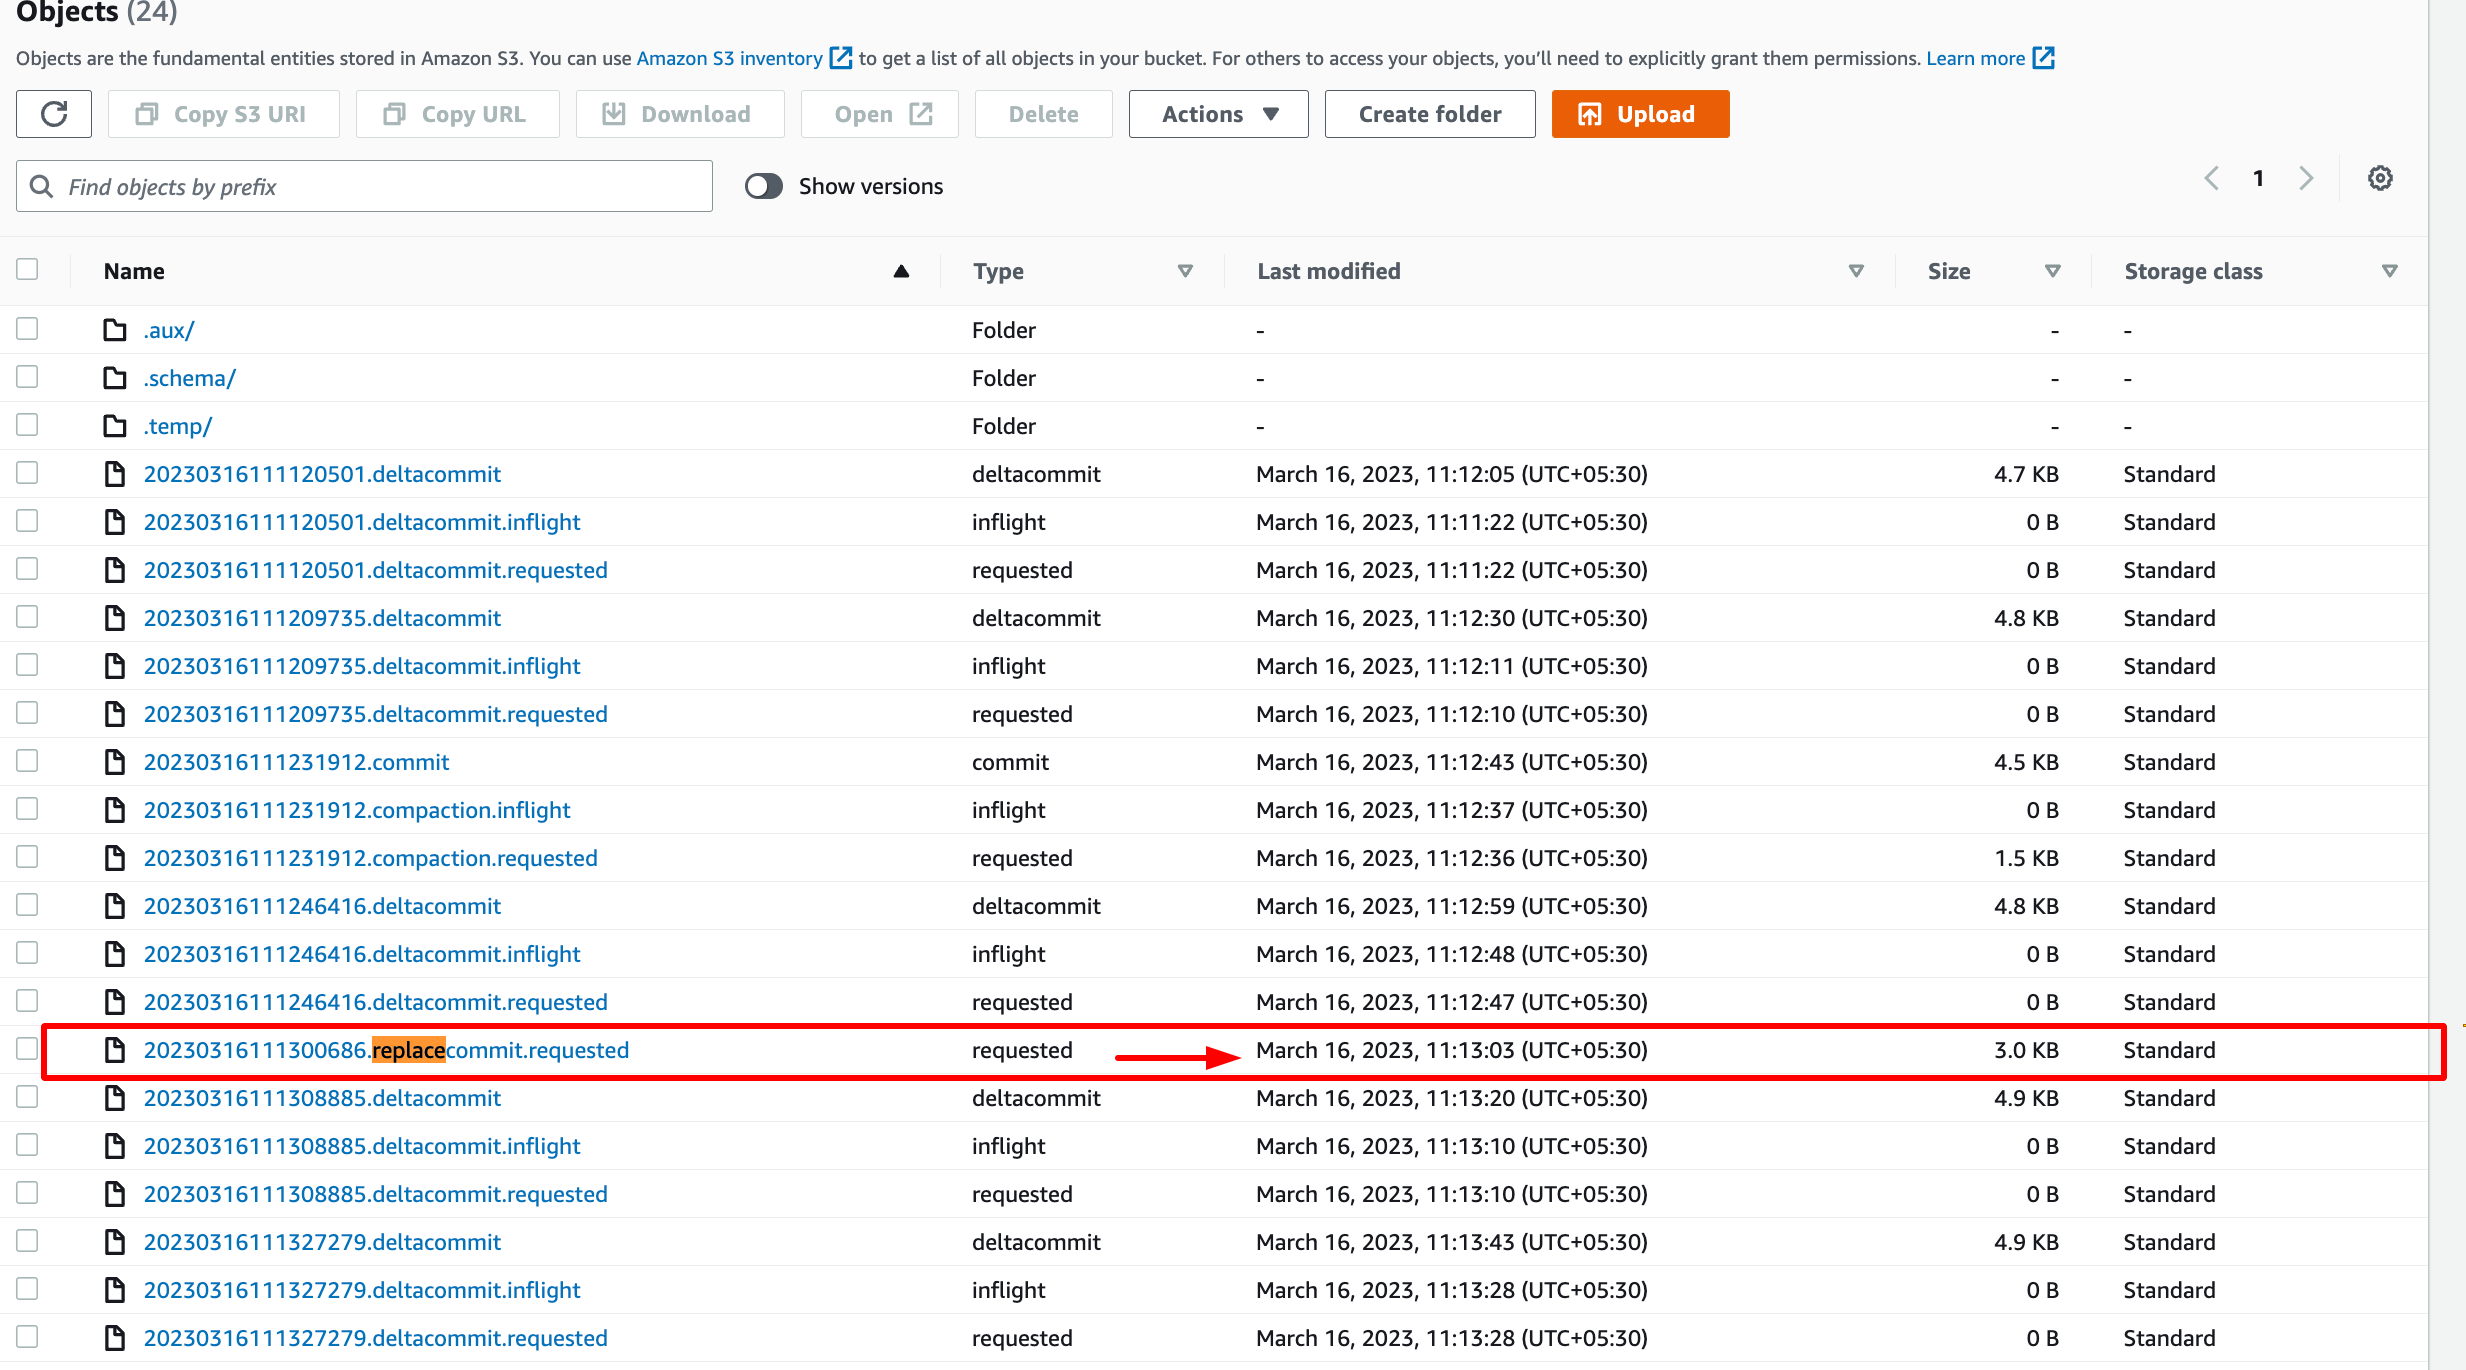Screen dimensions: 2466x1370
Task: Open the table preferences gear icon
Action: pyautogui.click(x=2380, y=179)
